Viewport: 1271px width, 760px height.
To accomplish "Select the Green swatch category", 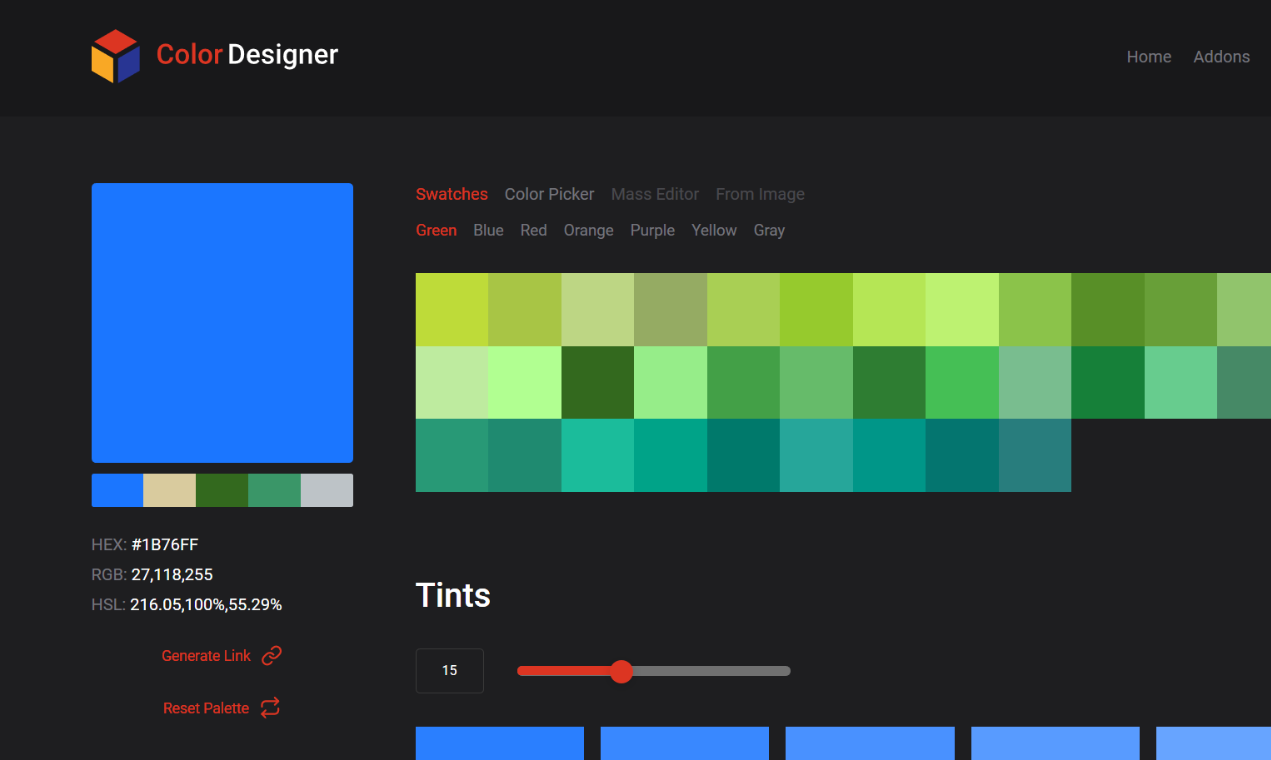I will coord(436,230).
